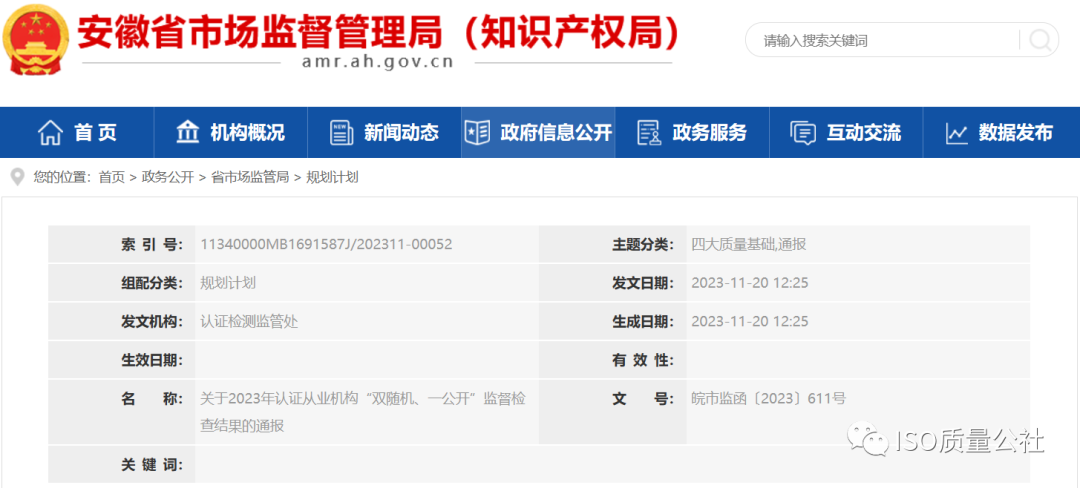Click the document icon beside 政务服务
This screenshot has height=488, width=1080.
(x=648, y=132)
